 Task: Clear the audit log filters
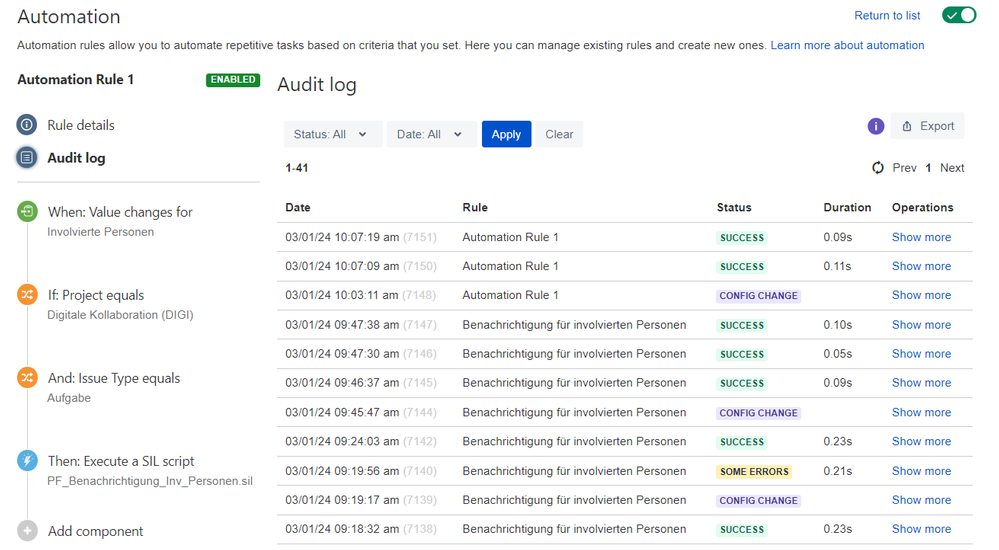pos(559,134)
